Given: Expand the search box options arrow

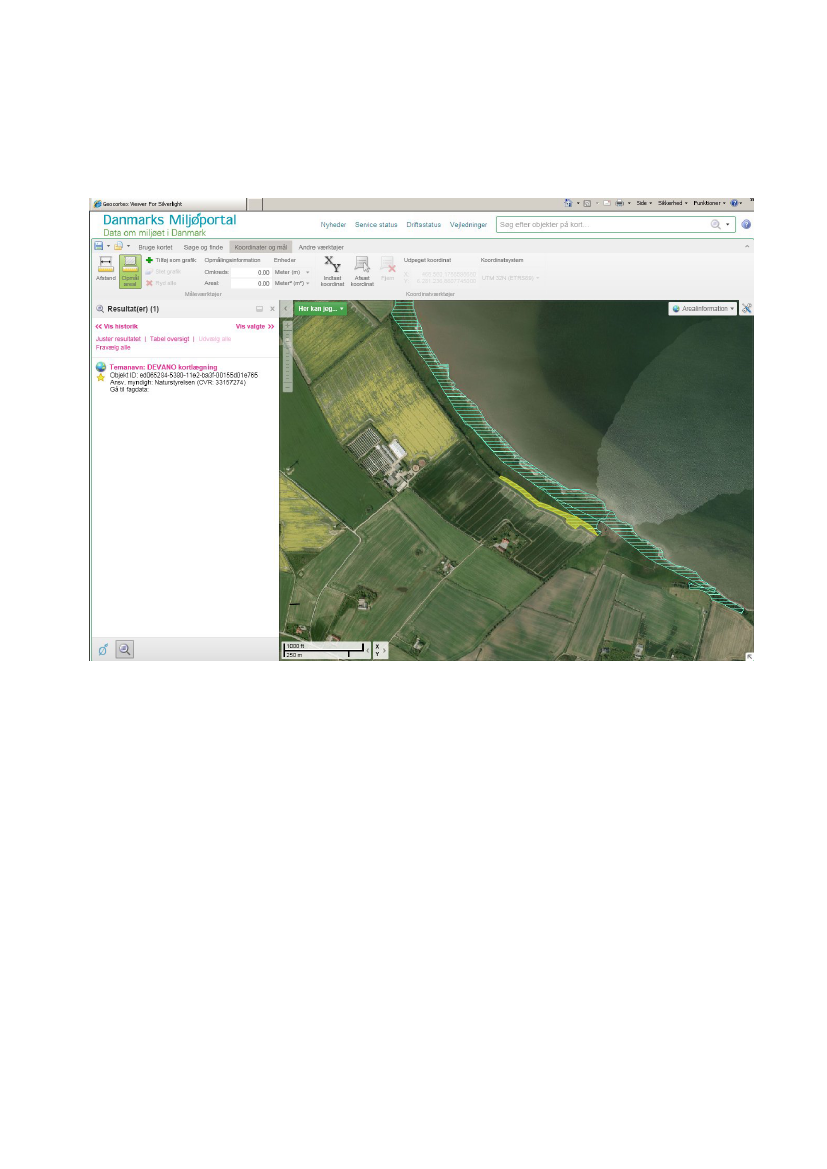Looking at the screenshot, I should (x=728, y=224).
